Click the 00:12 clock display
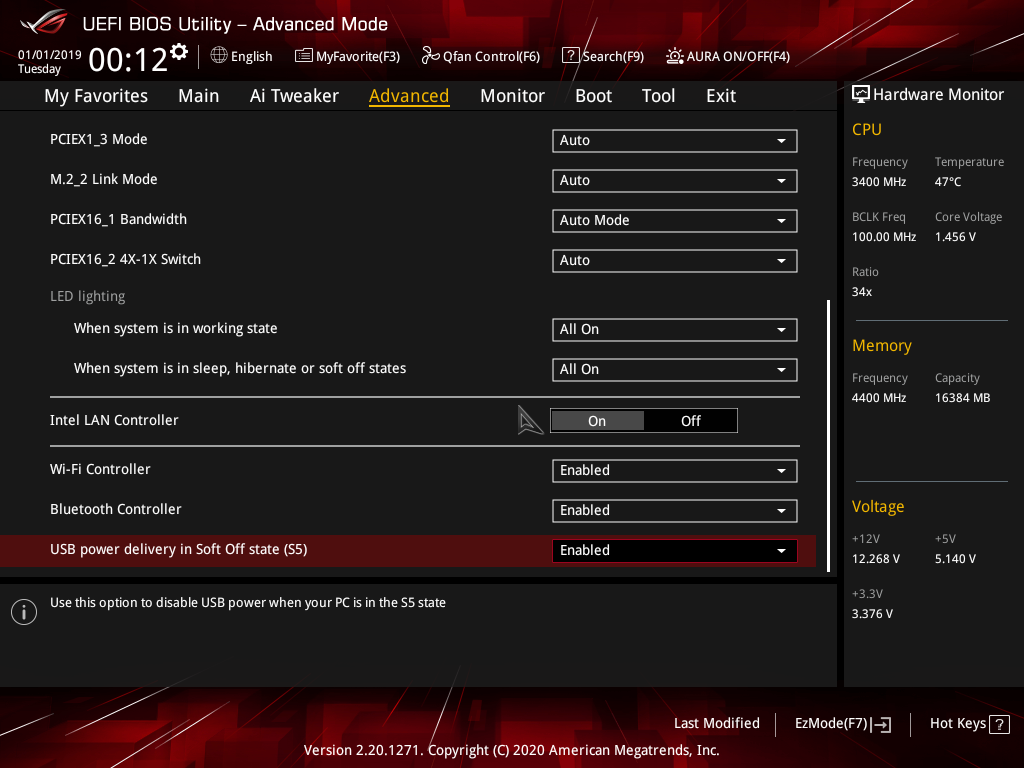Viewport: 1024px width, 768px height. coord(127,60)
